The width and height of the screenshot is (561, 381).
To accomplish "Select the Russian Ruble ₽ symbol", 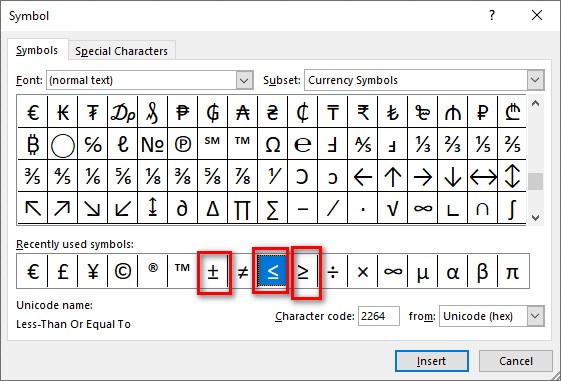I will click(483, 112).
